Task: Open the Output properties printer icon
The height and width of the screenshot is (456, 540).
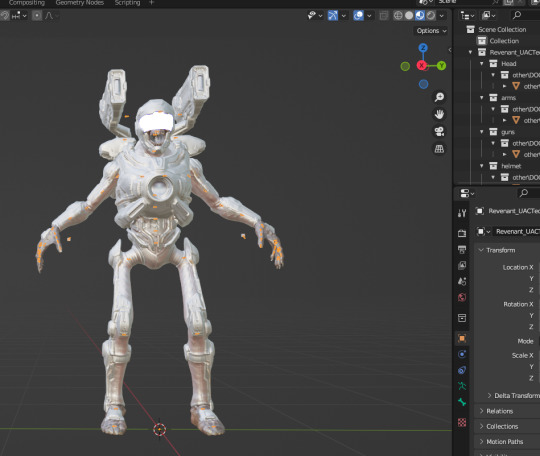Action: tap(462, 249)
